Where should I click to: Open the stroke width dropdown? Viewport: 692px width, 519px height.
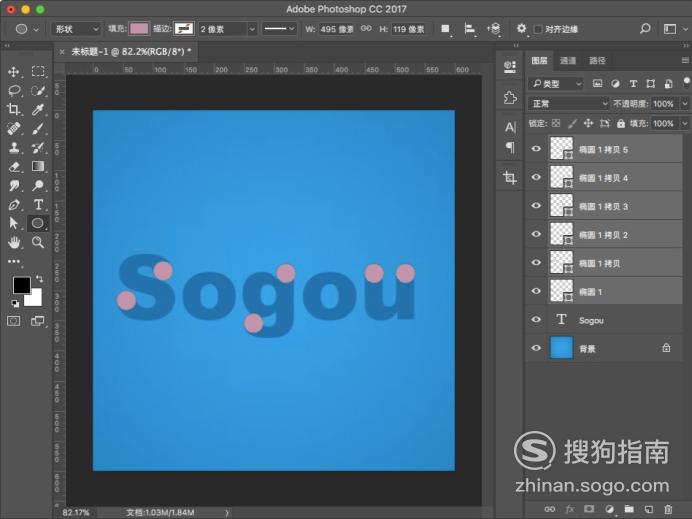coord(252,29)
